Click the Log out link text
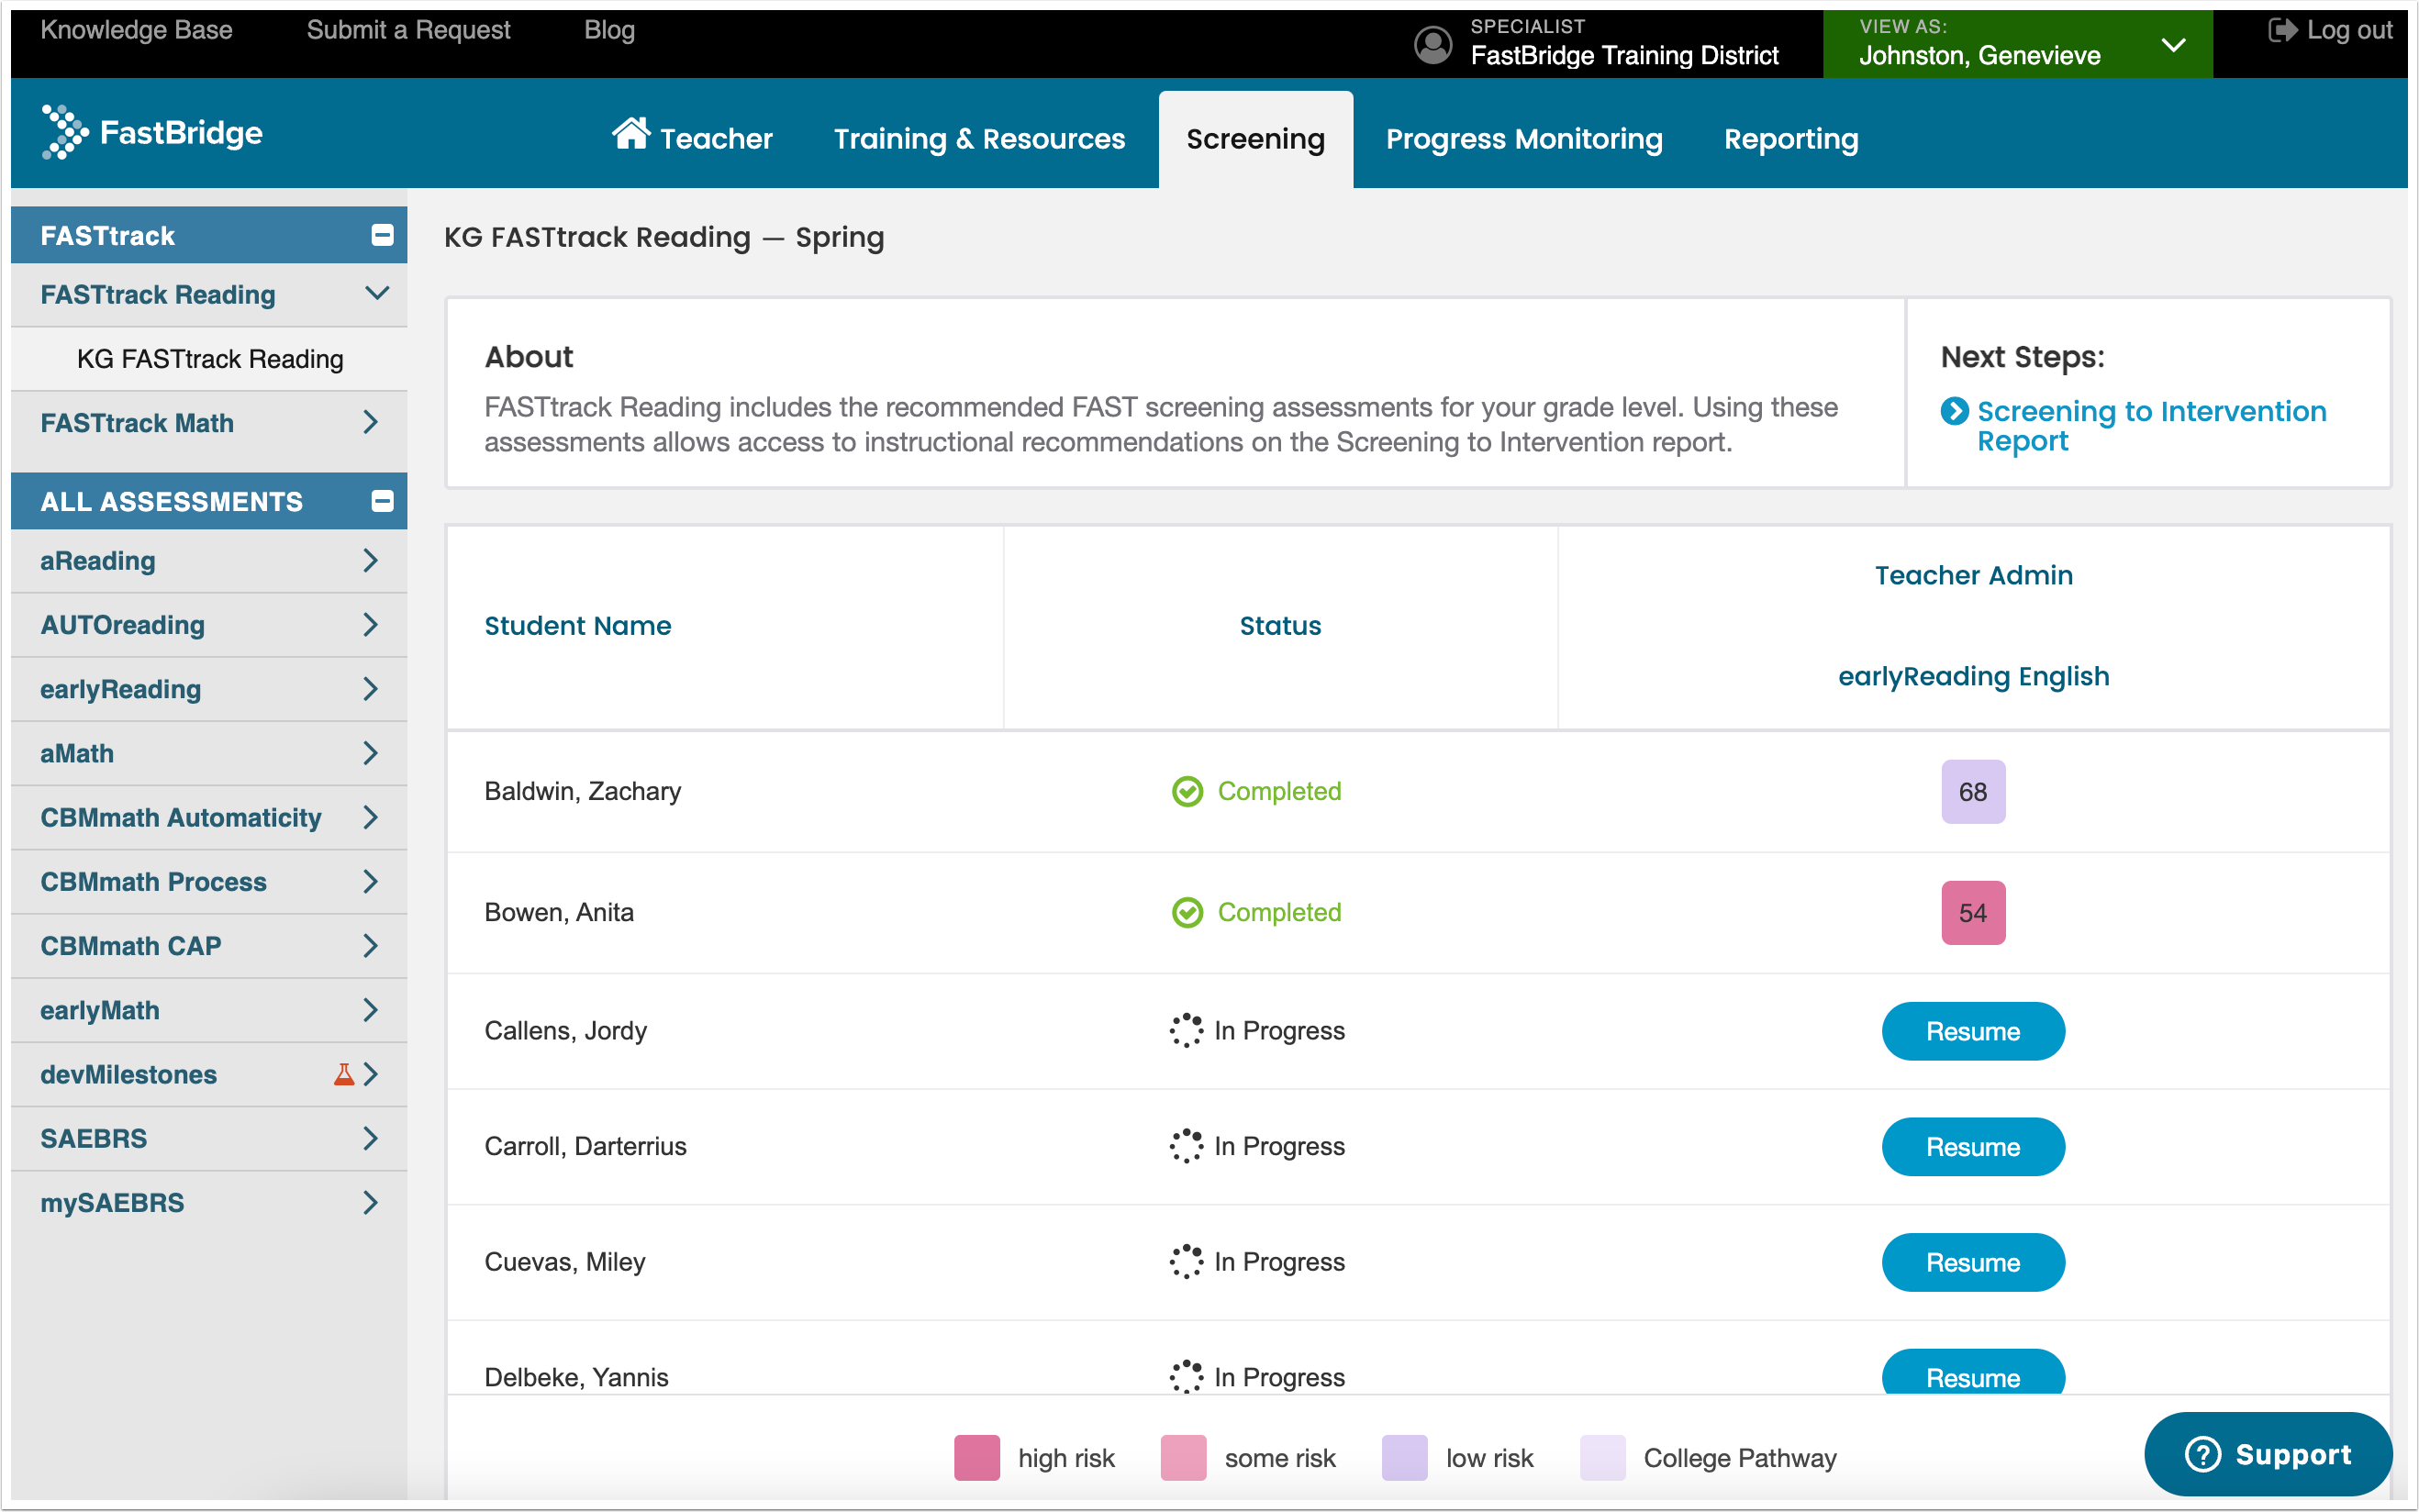 click(x=2349, y=30)
